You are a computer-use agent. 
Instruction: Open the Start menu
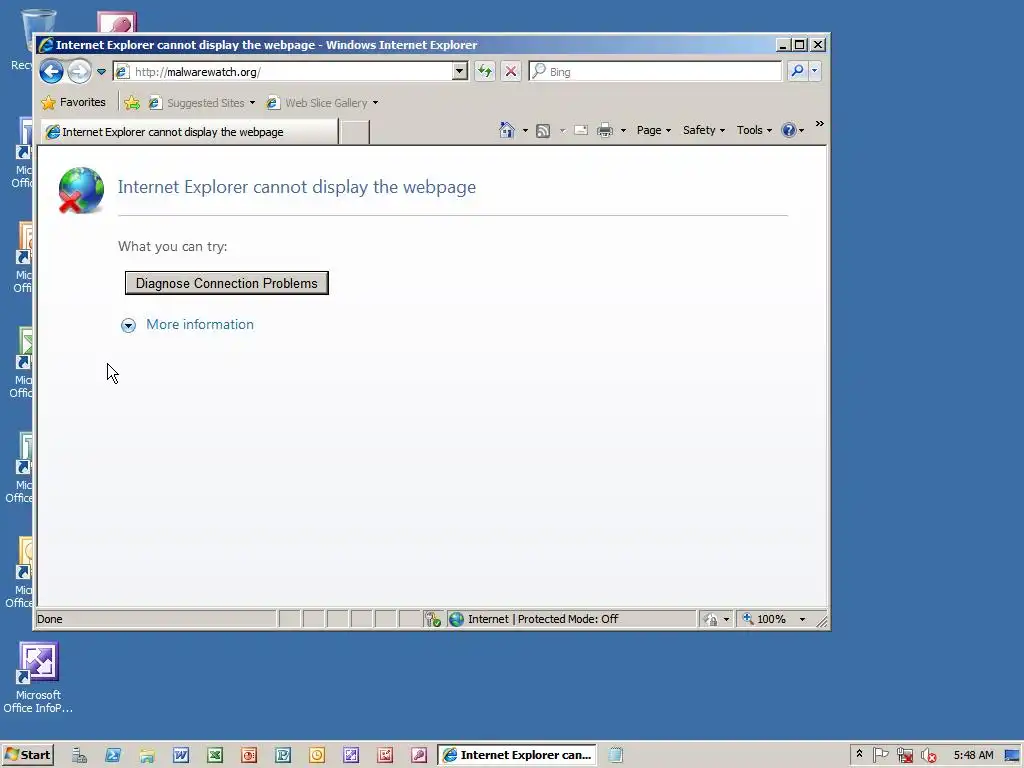click(27, 755)
